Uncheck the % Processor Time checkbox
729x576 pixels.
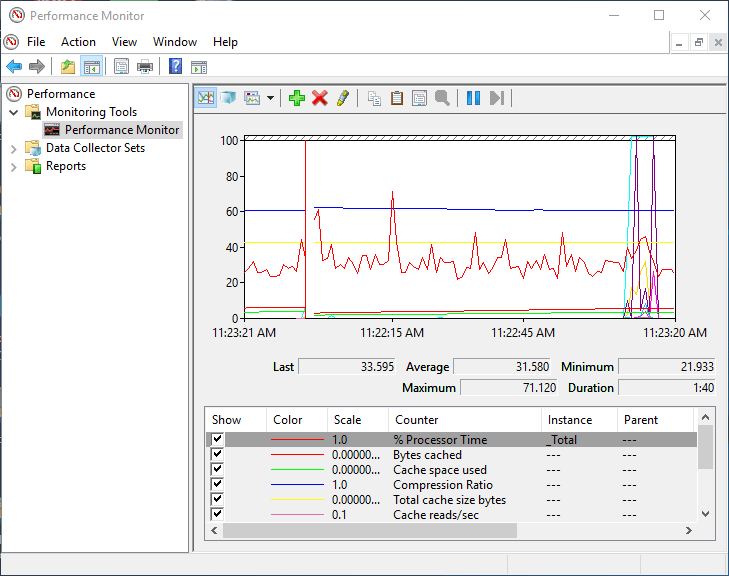216,440
